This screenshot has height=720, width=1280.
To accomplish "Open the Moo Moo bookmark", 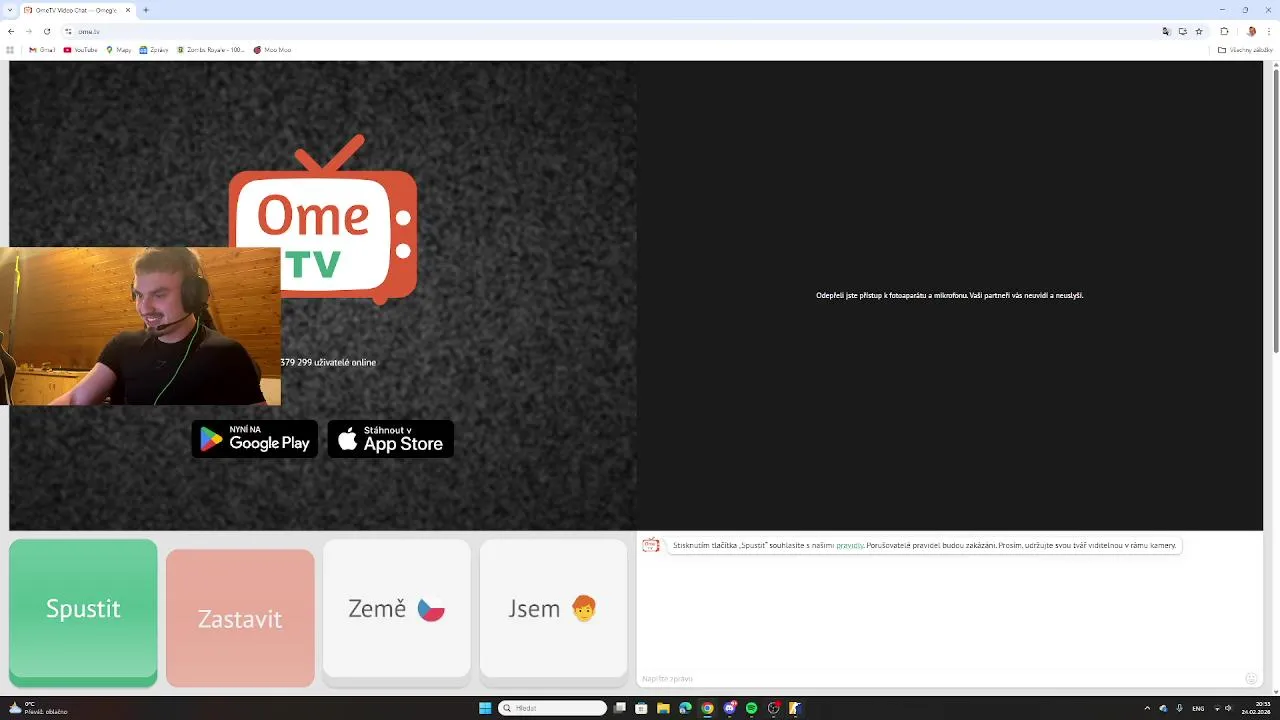I will (x=272, y=49).
